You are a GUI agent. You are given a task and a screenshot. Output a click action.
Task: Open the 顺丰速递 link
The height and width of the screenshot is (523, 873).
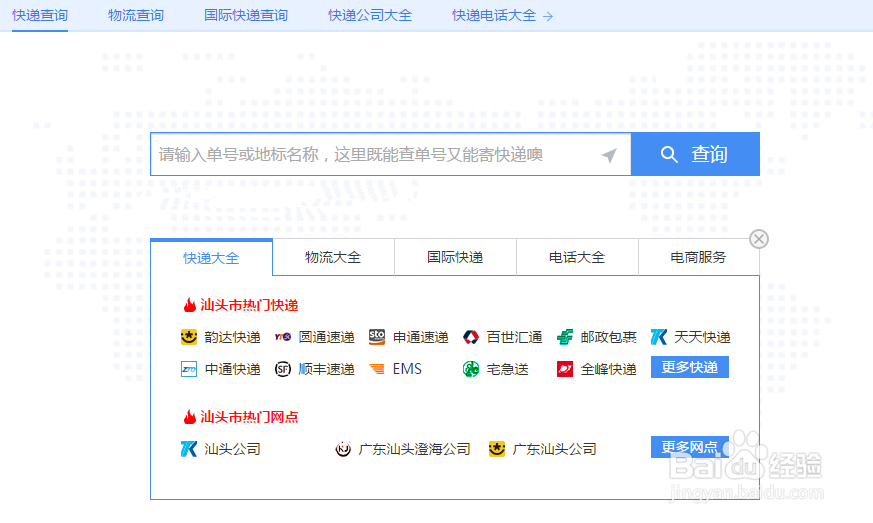327,369
